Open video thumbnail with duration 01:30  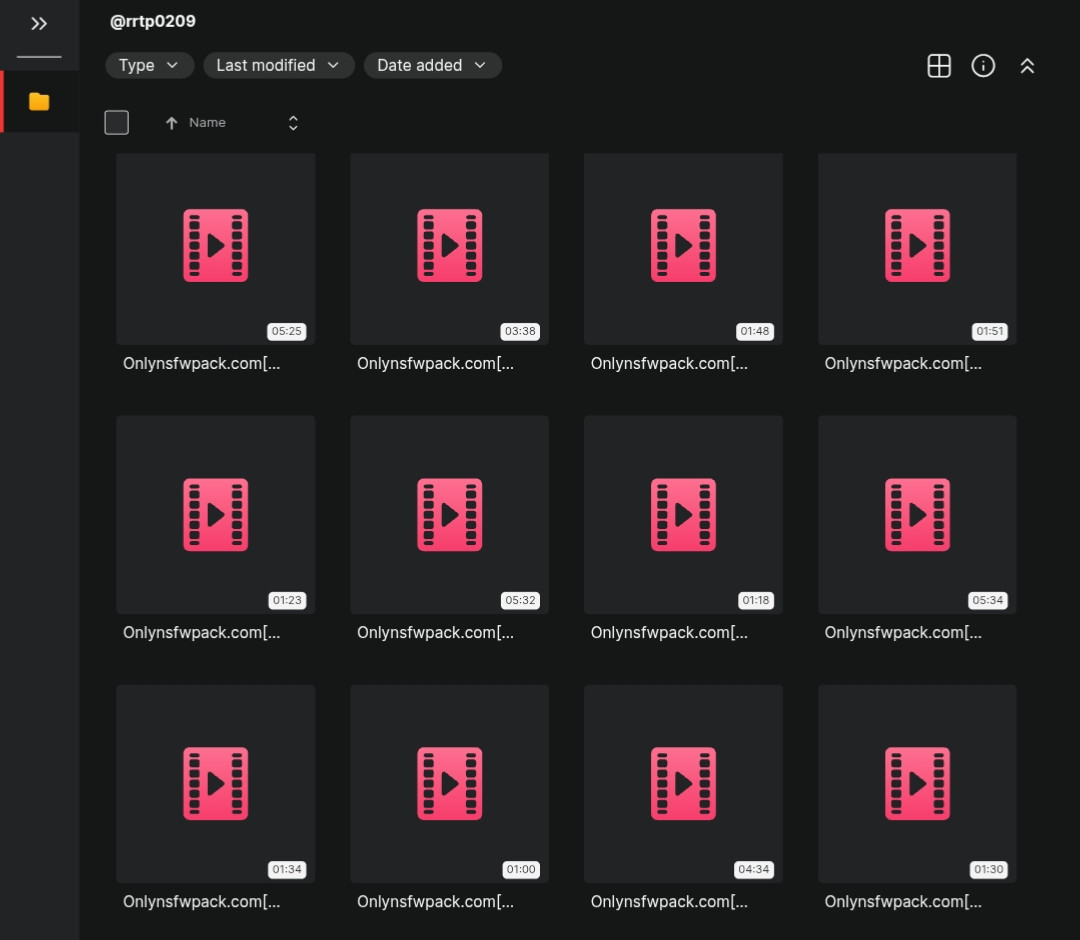click(x=917, y=784)
